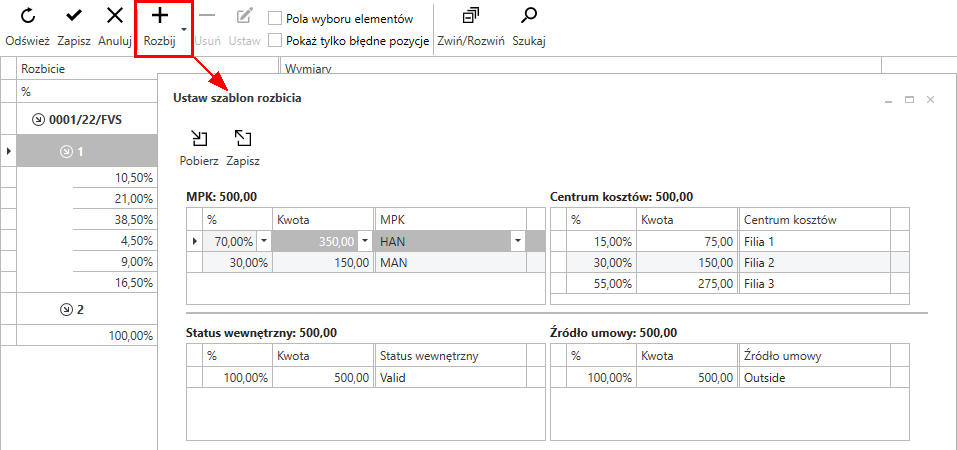Viewport: 957px width, 450px height.
Task: Enable Pola wyboru elementów checkbox
Action: pos(275,18)
